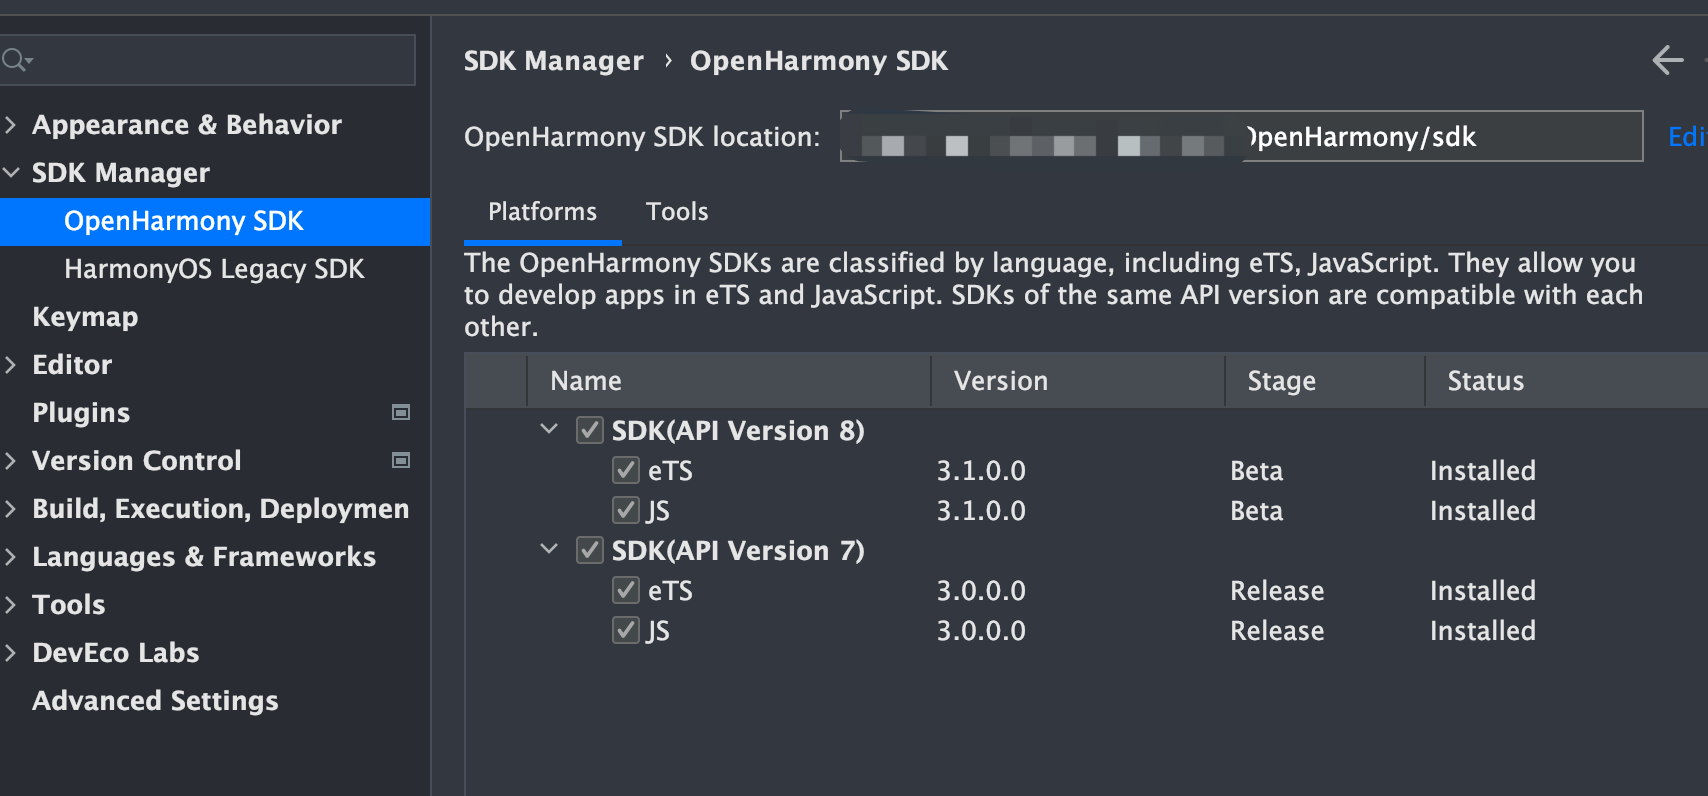The image size is (1708, 796).
Task: Collapse the SDK(API Version 8) group
Action: point(549,429)
